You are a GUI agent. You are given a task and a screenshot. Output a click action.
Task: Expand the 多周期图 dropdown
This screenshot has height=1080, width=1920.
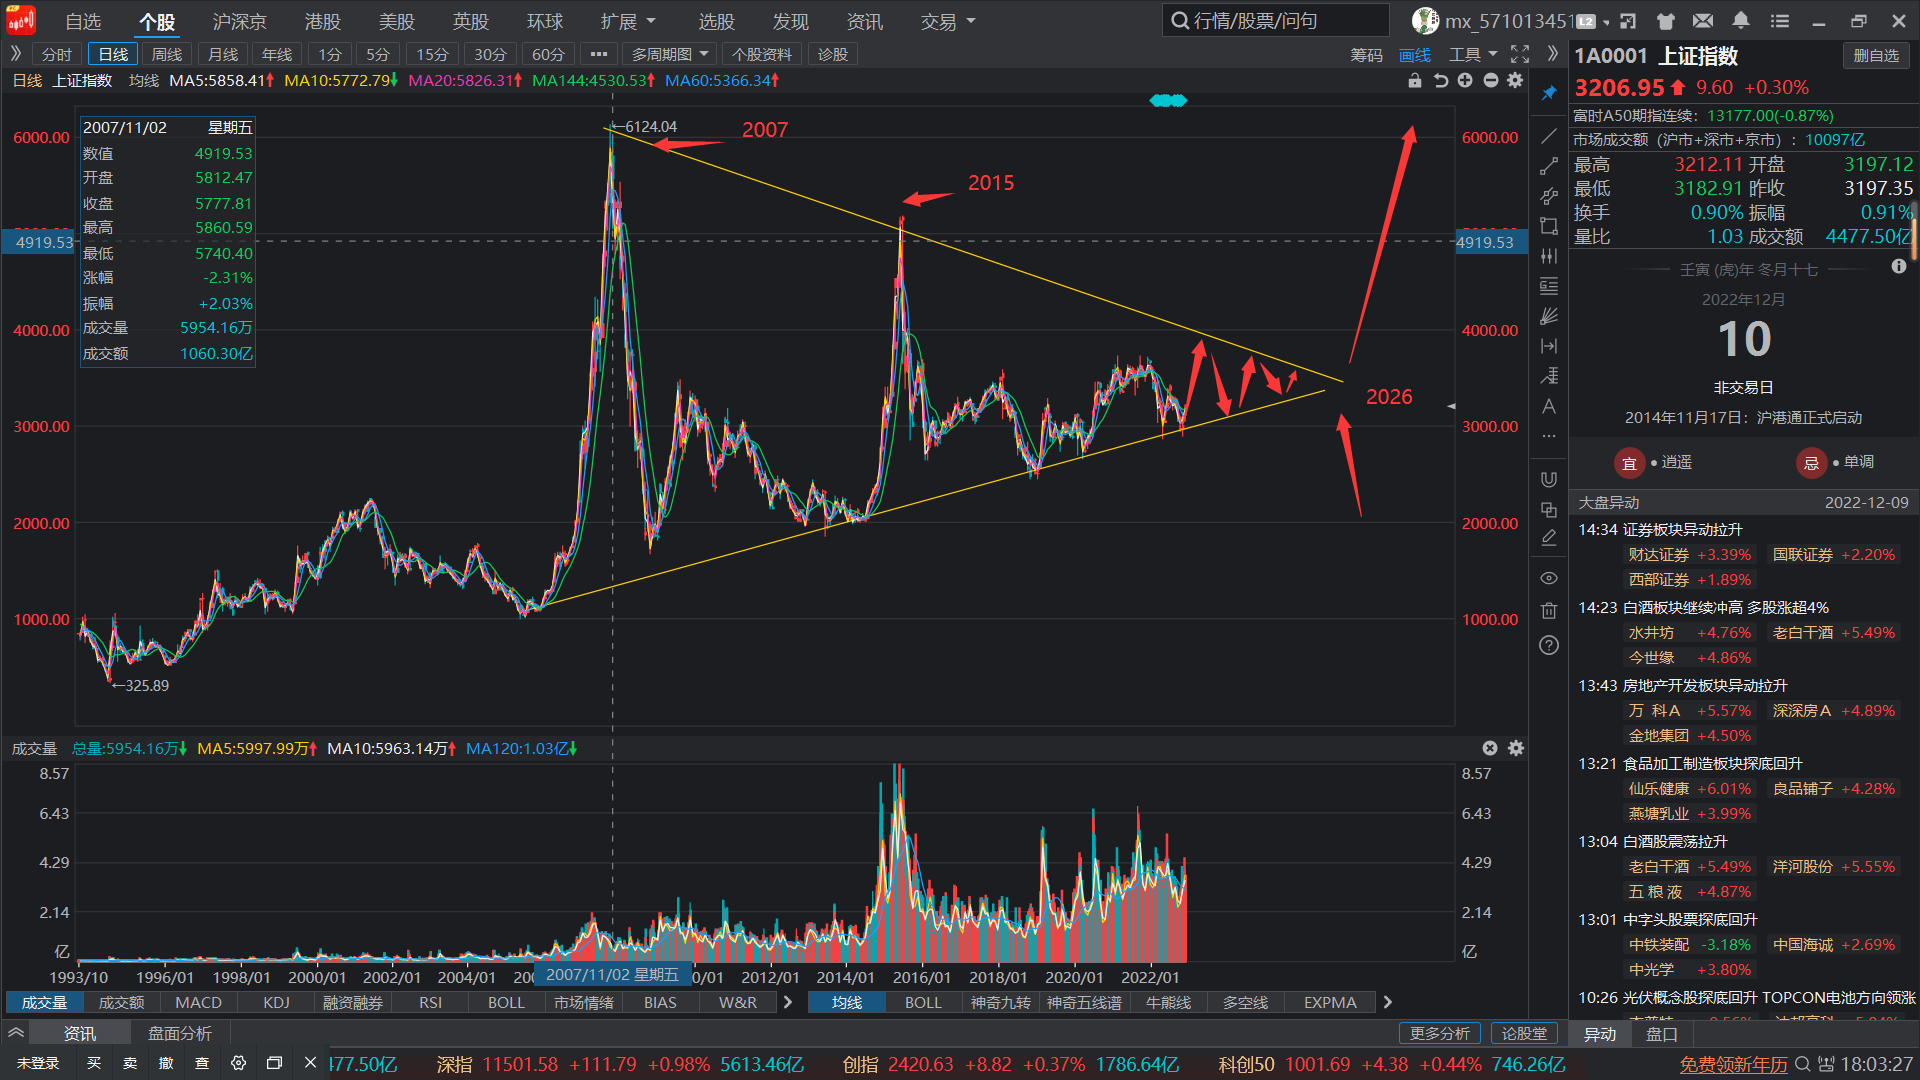(670, 54)
